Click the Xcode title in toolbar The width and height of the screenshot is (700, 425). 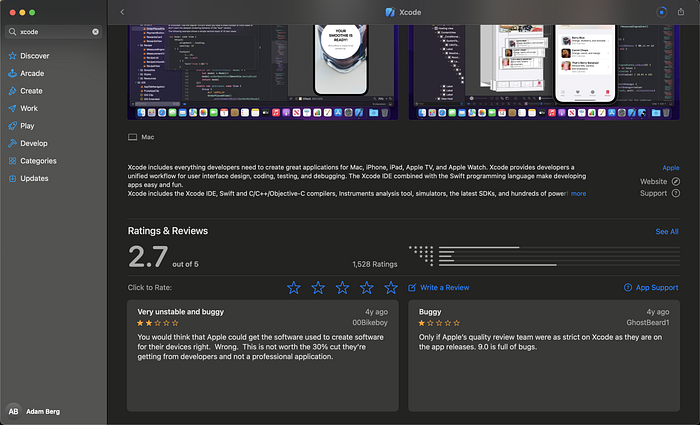[x=410, y=12]
